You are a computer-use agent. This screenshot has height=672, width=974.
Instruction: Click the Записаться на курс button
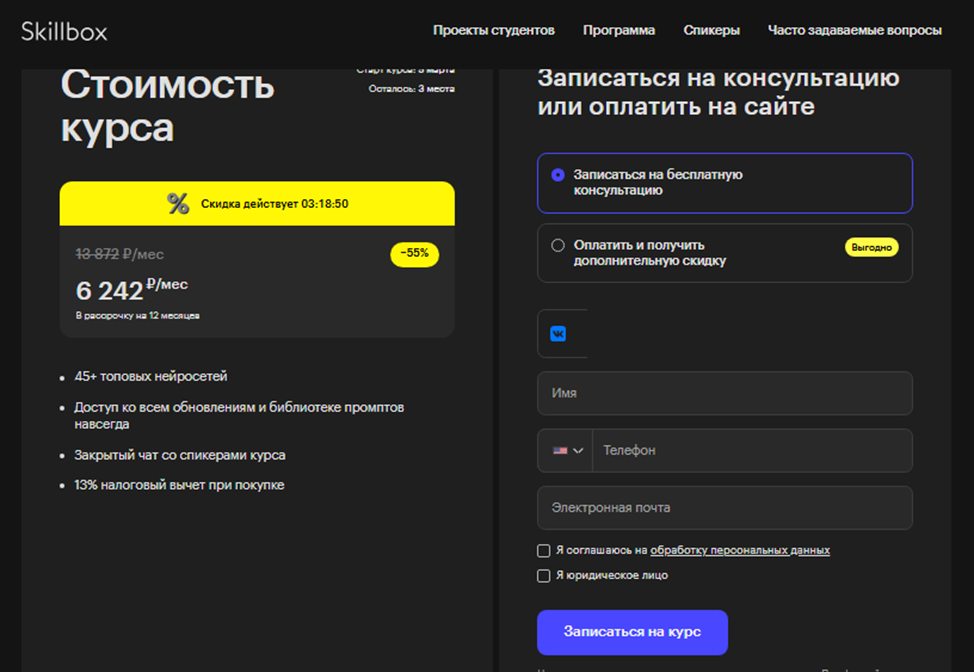pyautogui.click(x=632, y=632)
